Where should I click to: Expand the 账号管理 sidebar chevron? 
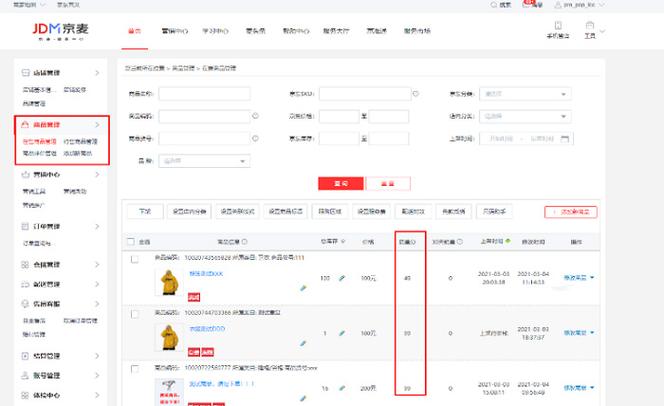97,375
